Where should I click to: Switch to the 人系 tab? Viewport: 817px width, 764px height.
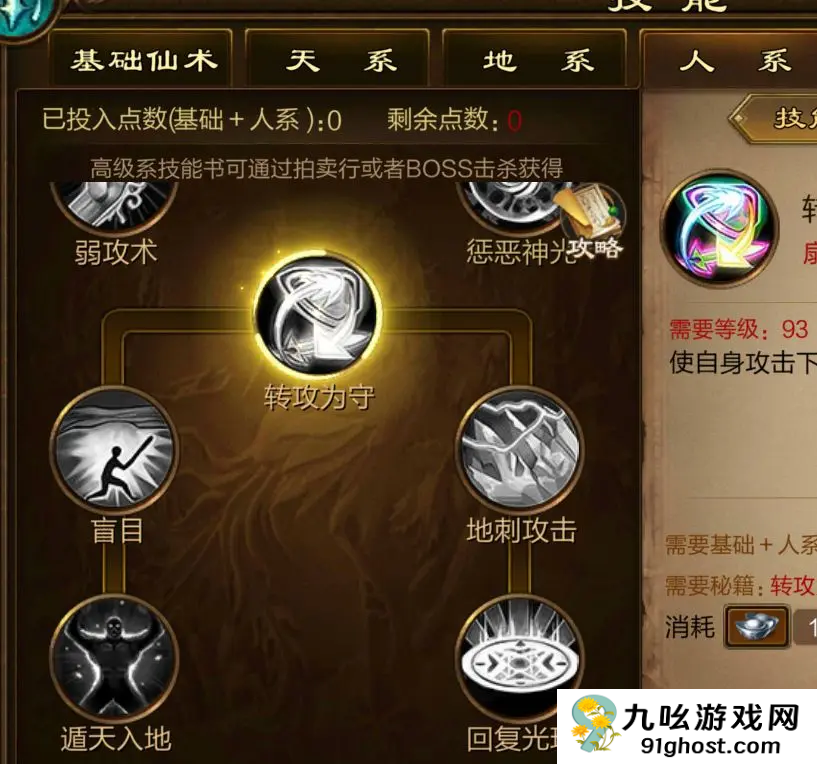point(729,60)
